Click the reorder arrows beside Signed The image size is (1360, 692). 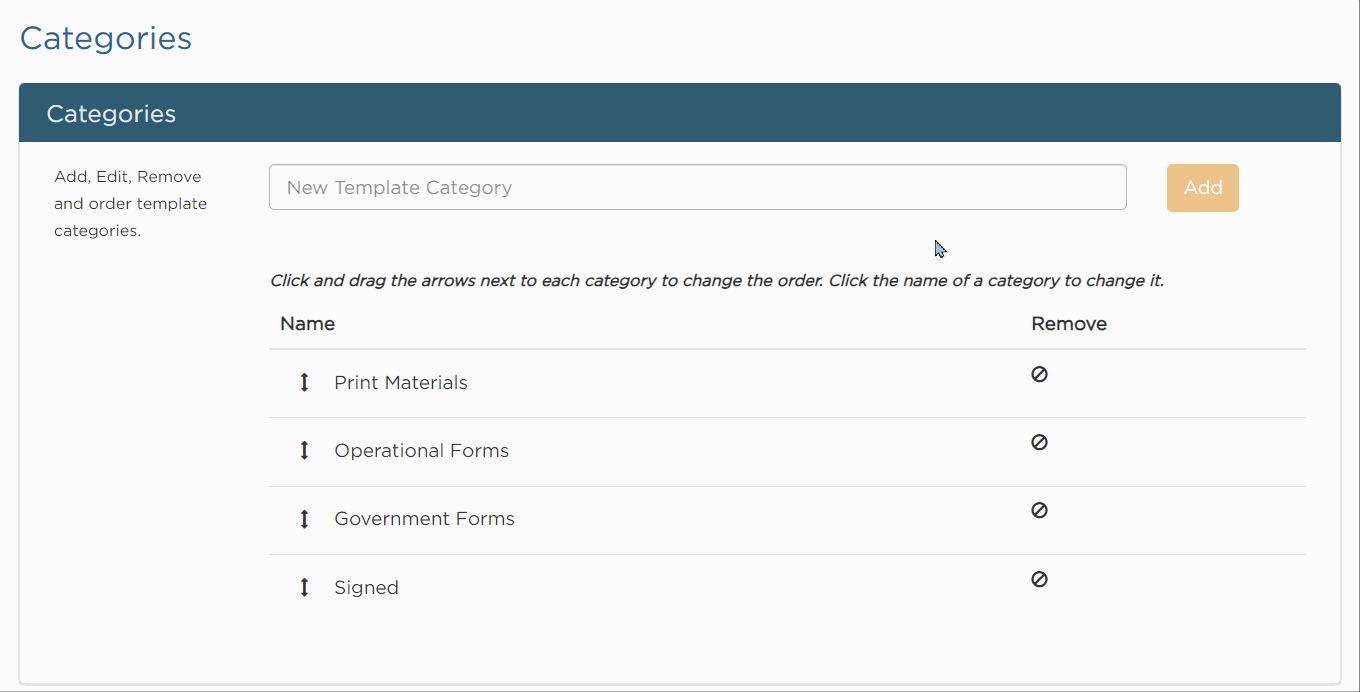point(304,587)
